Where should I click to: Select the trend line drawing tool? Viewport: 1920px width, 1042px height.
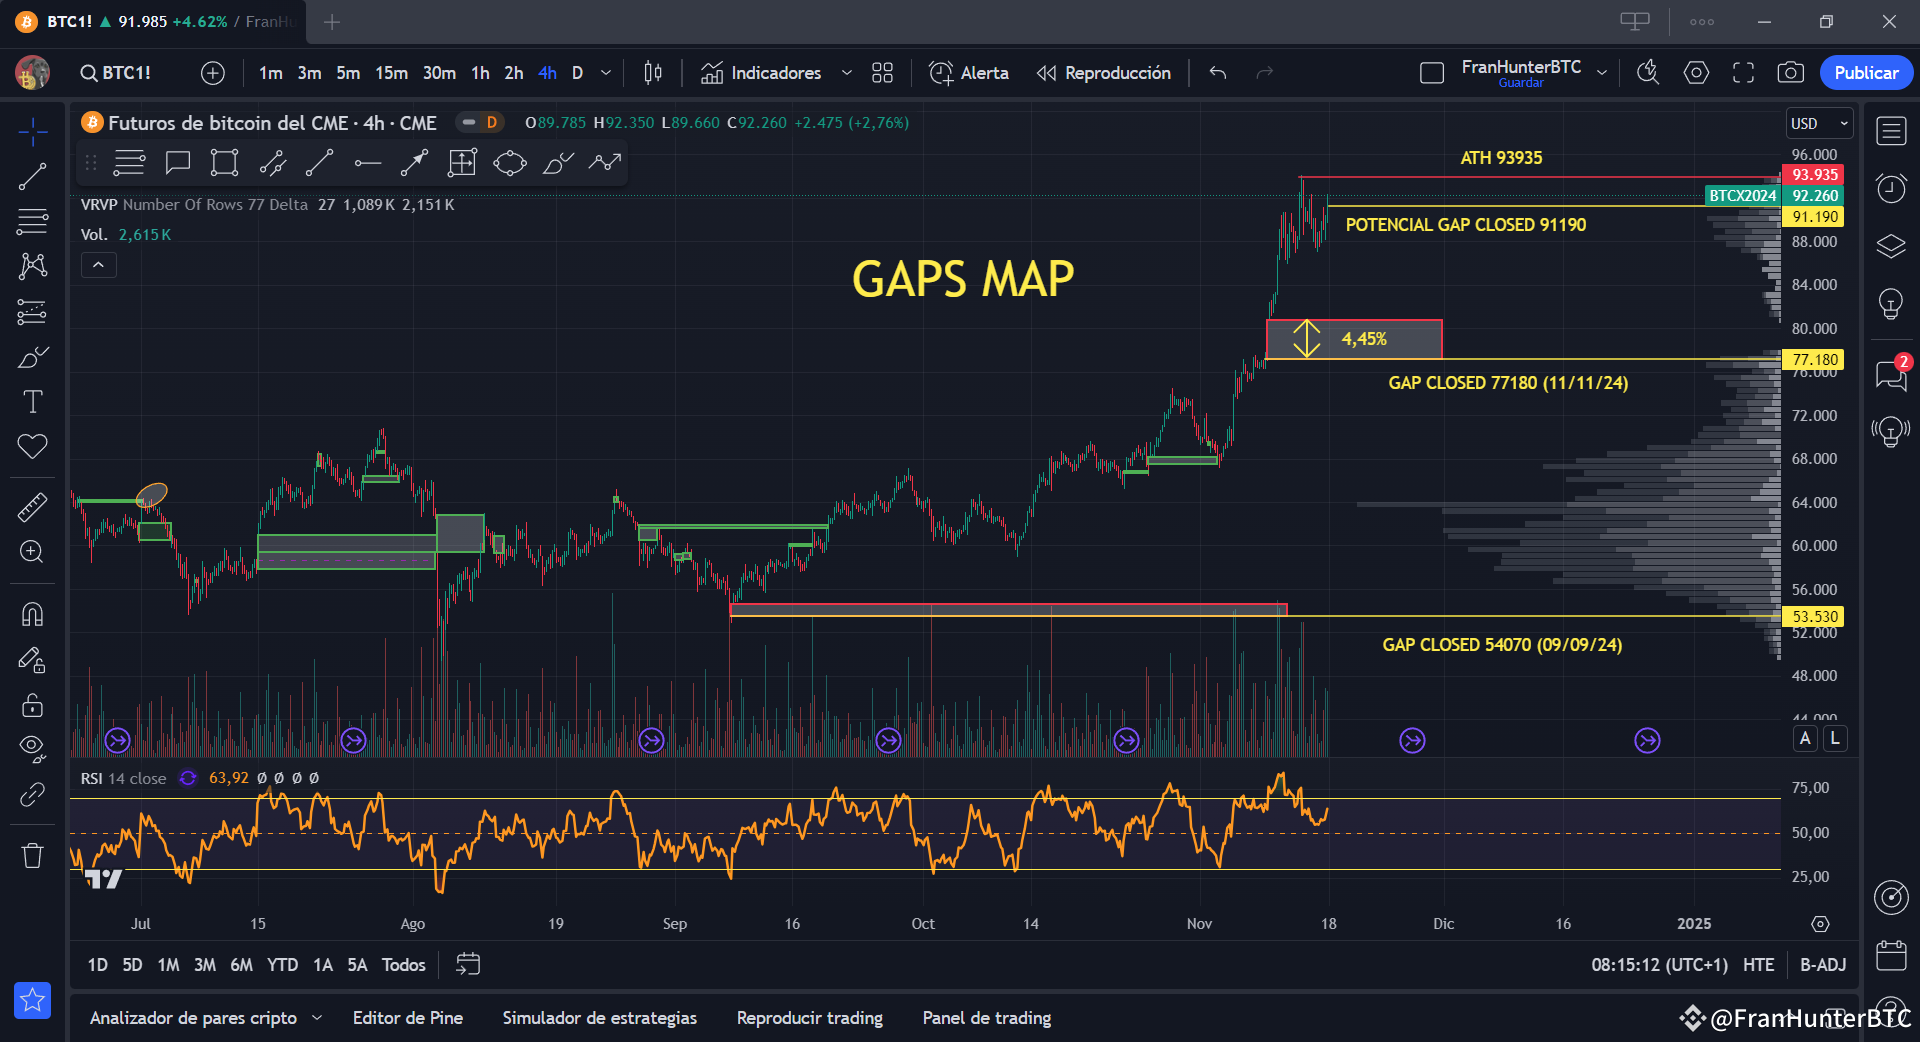(32, 177)
